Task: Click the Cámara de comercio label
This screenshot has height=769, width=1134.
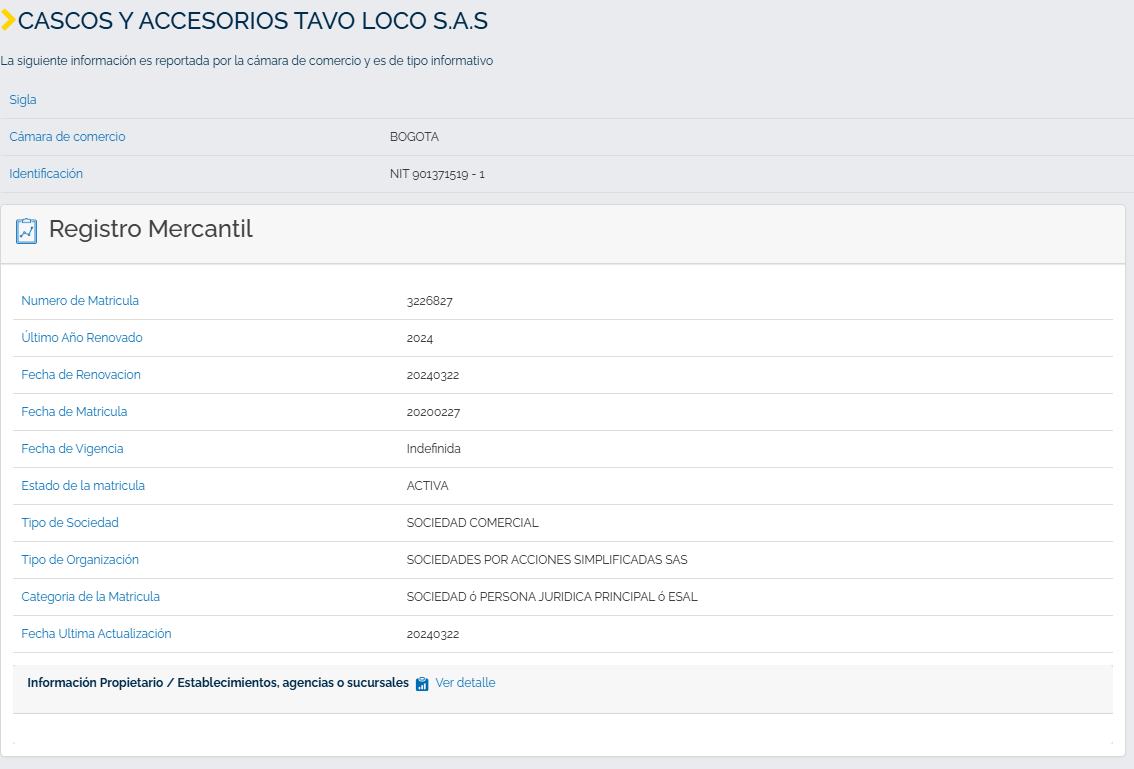Action: tap(67, 137)
